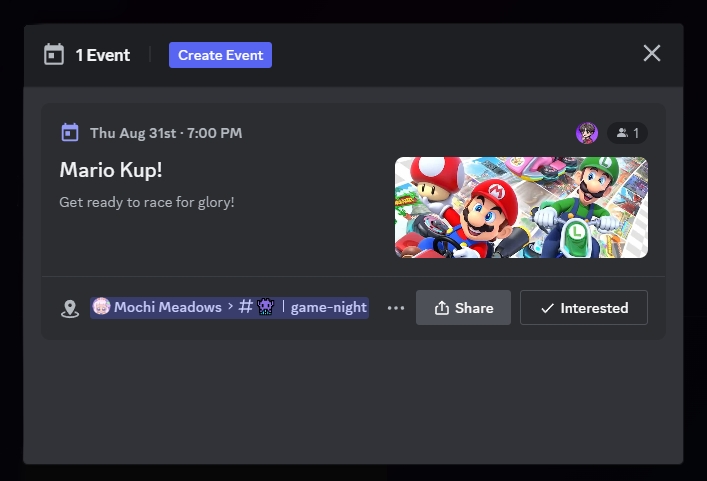Click the upload arrow icon in Share
The image size is (707, 481).
tap(441, 308)
